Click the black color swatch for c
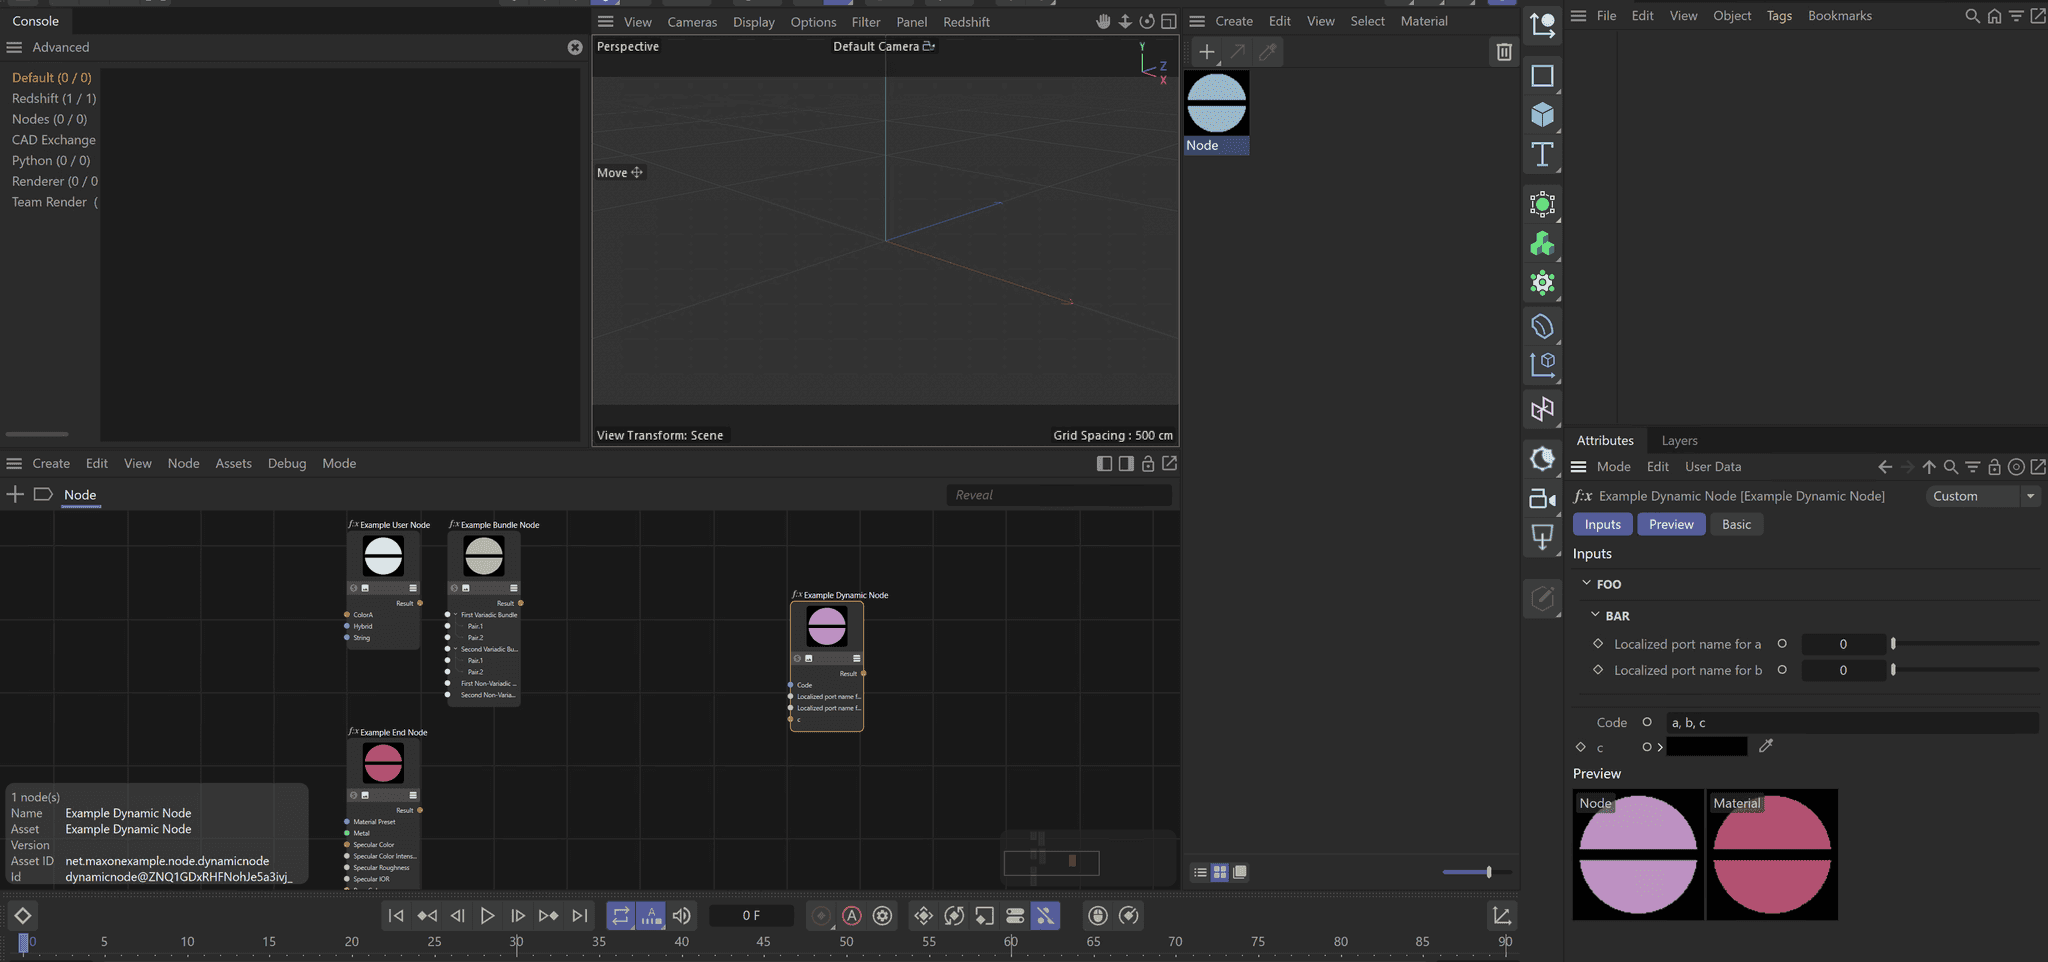 point(1707,746)
